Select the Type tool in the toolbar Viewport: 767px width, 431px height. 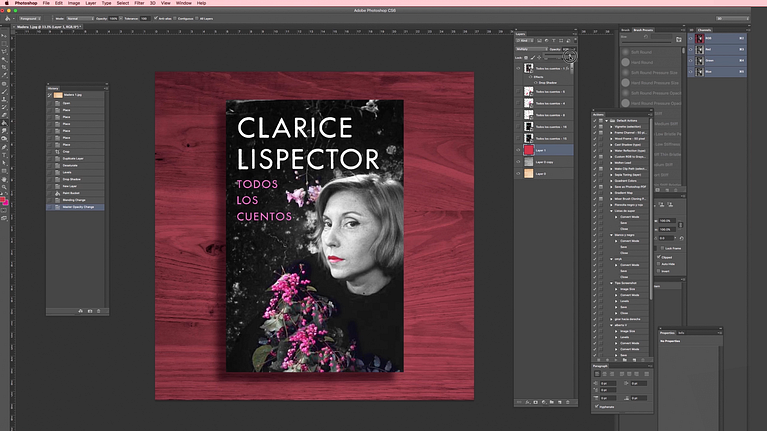tap(5, 155)
